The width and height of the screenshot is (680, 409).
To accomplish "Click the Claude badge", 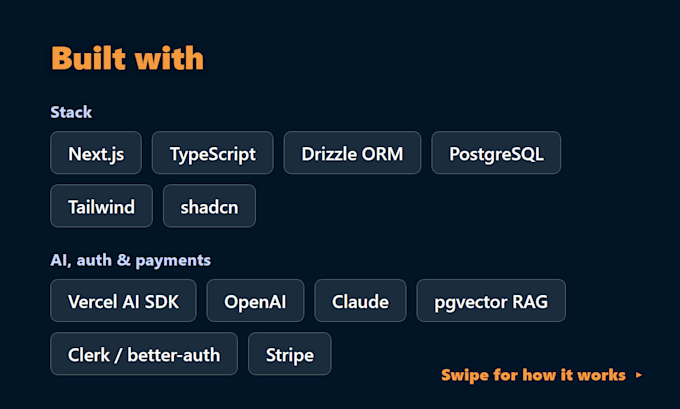I will click(x=360, y=301).
